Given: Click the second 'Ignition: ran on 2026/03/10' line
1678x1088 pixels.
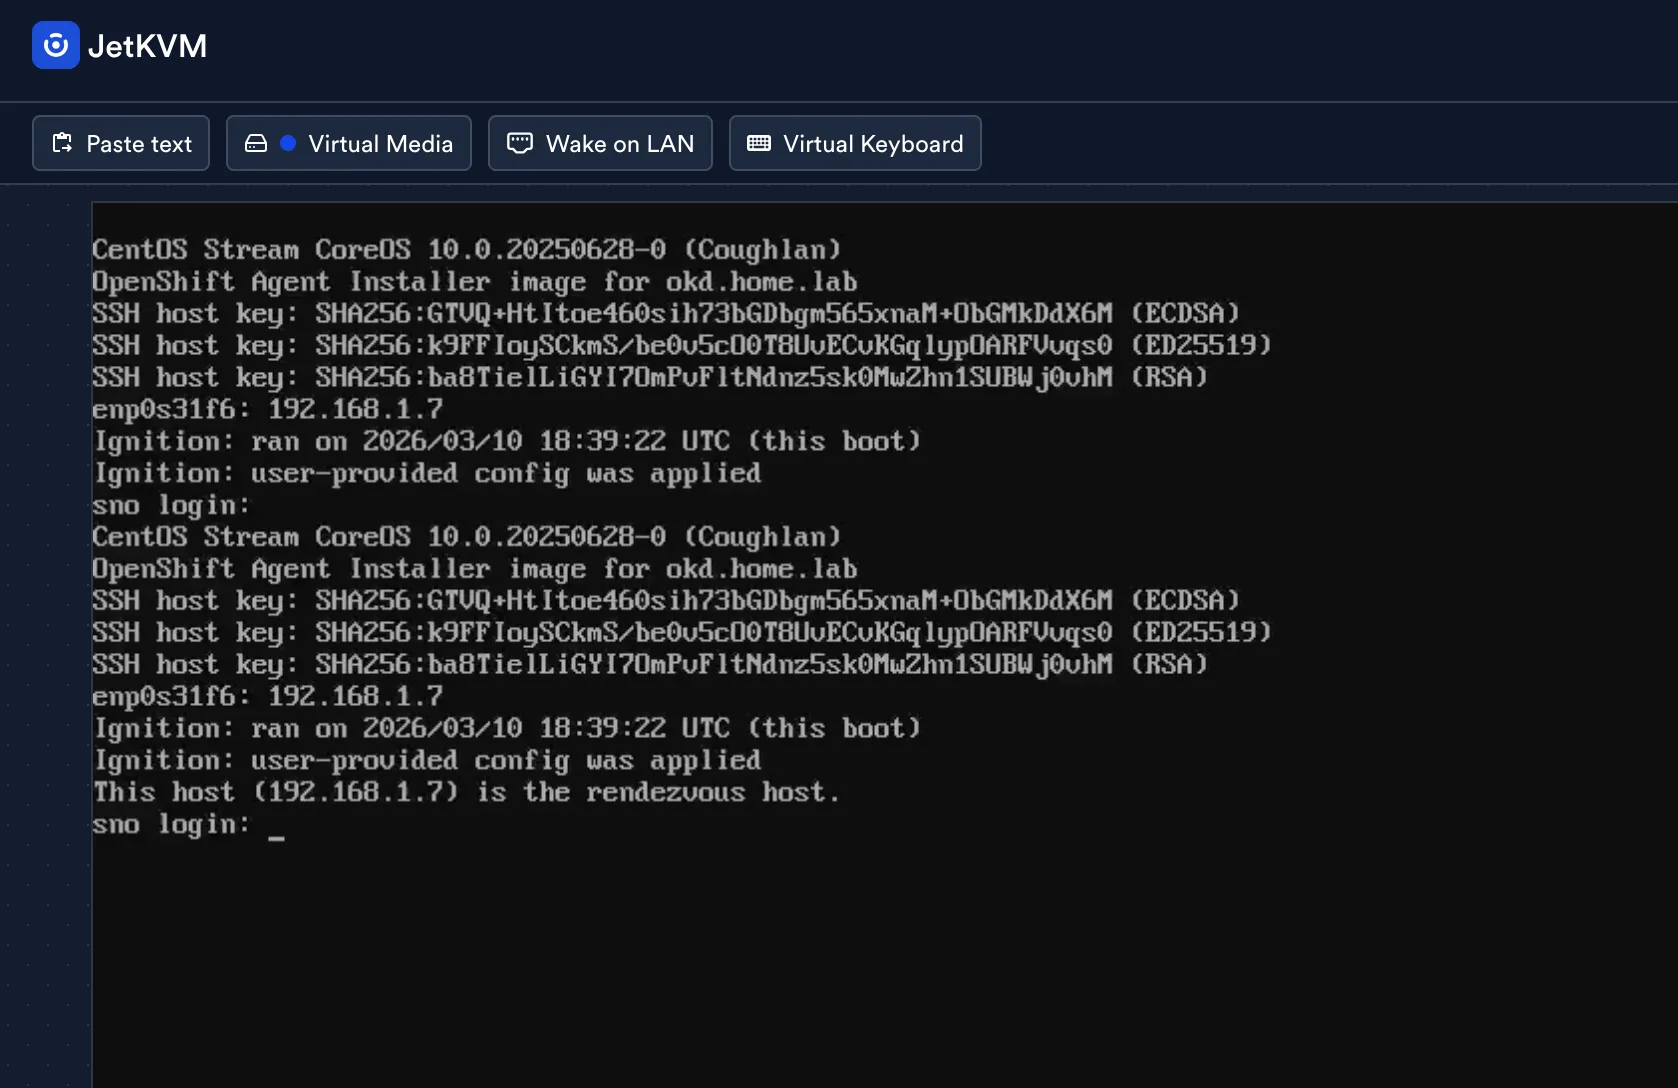Looking at the screenshot, I should (507, 728).
